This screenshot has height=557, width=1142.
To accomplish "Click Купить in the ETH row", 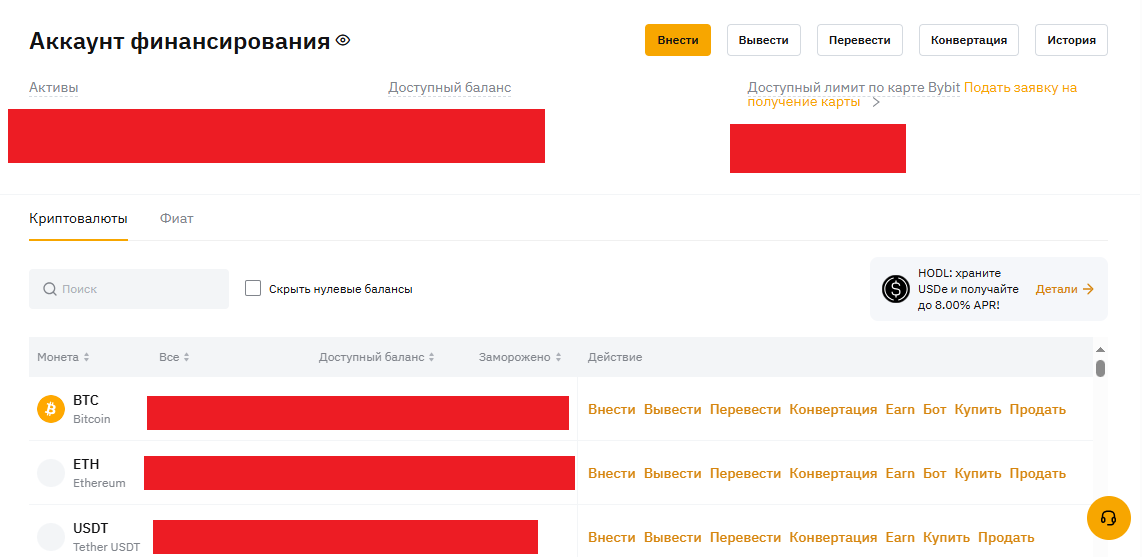I will [x=978, y=473].
